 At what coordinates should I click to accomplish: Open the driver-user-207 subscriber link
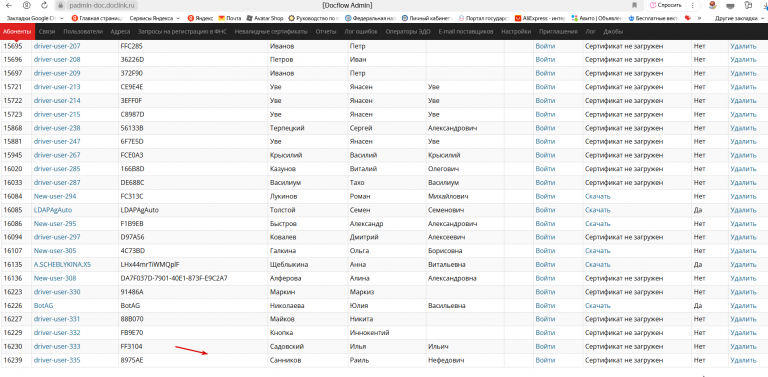pyautogui.click(x=57, y=46)
